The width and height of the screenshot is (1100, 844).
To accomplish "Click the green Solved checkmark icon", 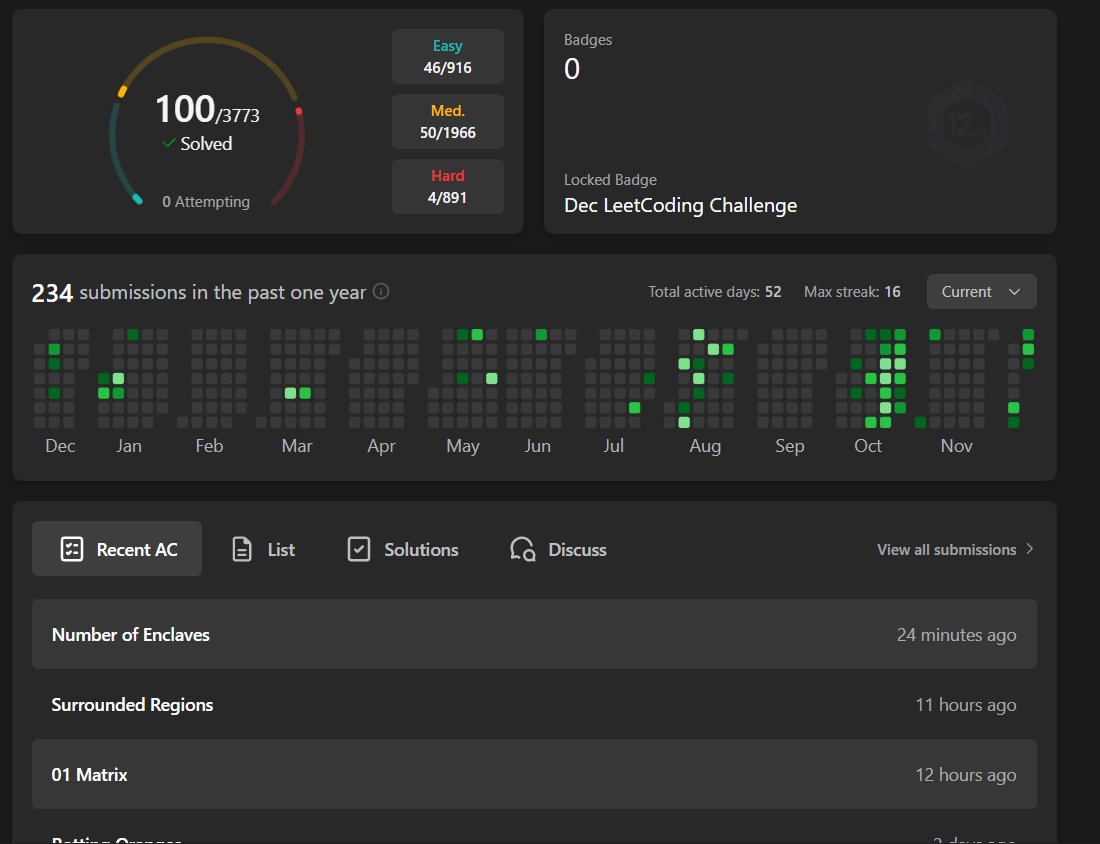I will [x=168, y=143].
